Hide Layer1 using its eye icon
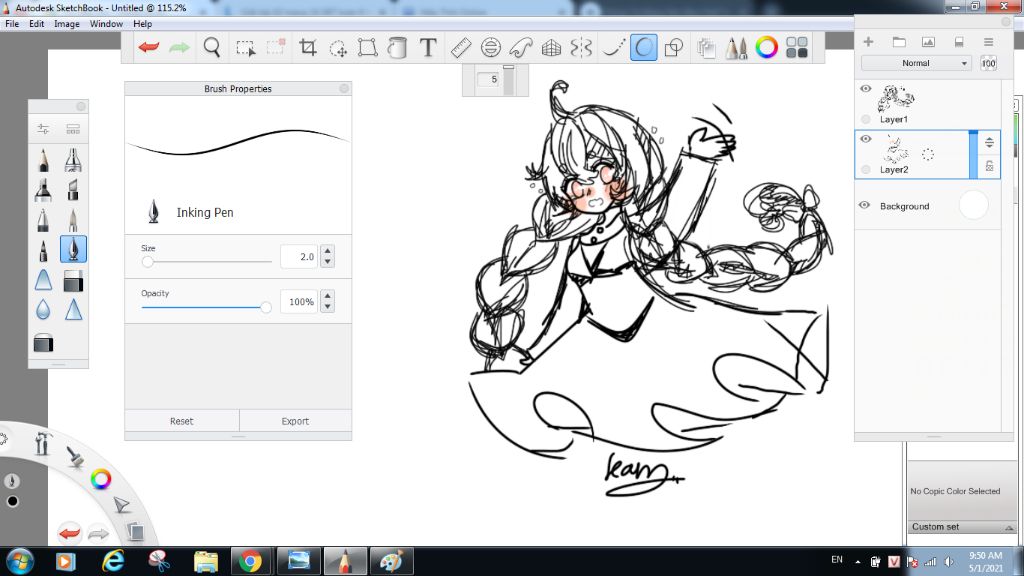This screenshot has height=576, width=1024. [865, 89]
